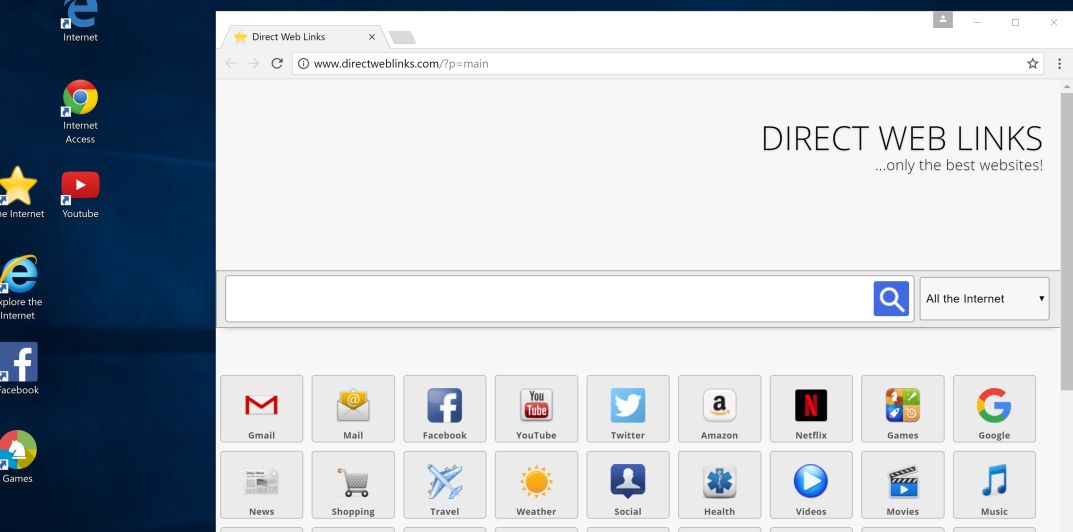The image size is (1073, 532).
Task: Click the DIRECT WEB LINKS heading
Action: 902,139
